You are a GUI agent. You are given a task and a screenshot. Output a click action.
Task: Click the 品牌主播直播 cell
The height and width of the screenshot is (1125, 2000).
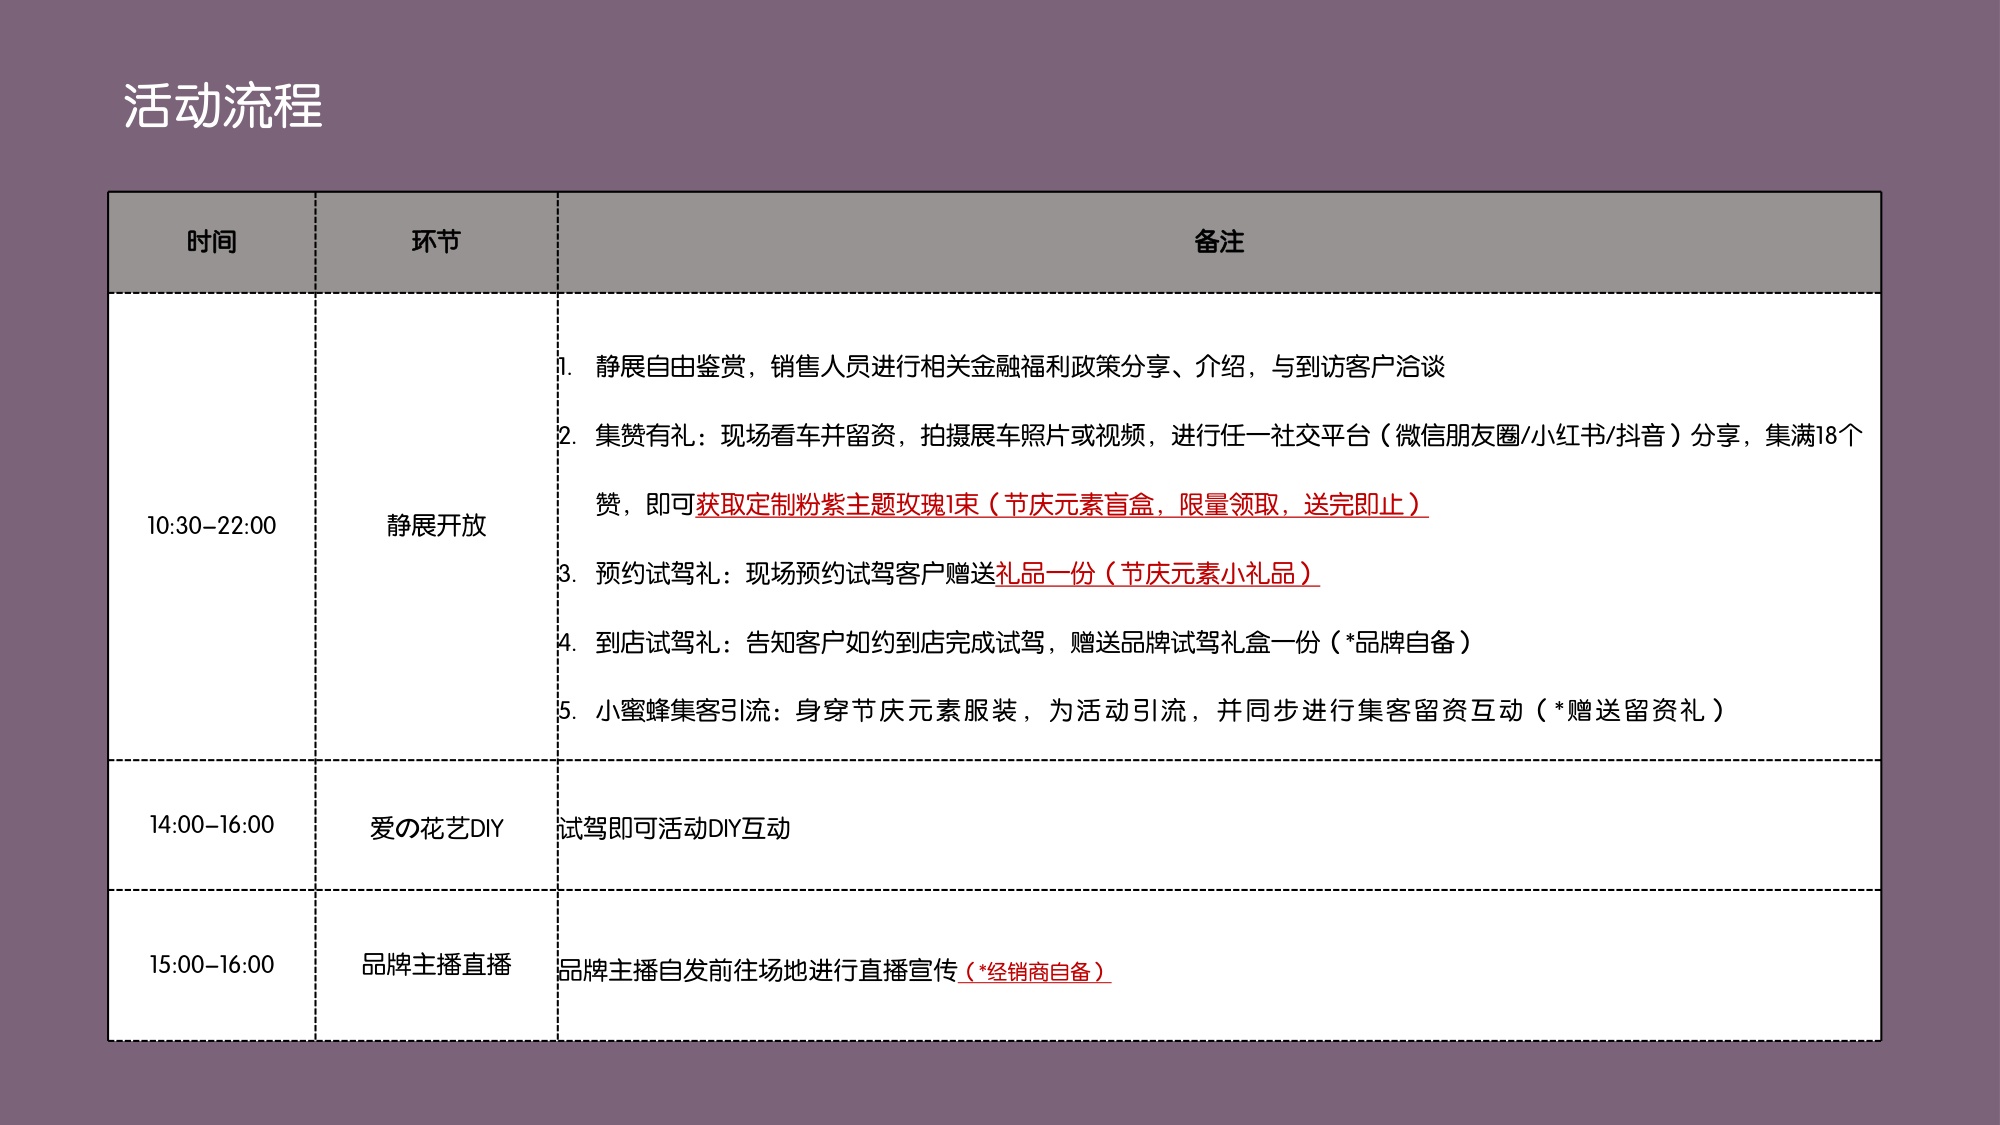437,963
